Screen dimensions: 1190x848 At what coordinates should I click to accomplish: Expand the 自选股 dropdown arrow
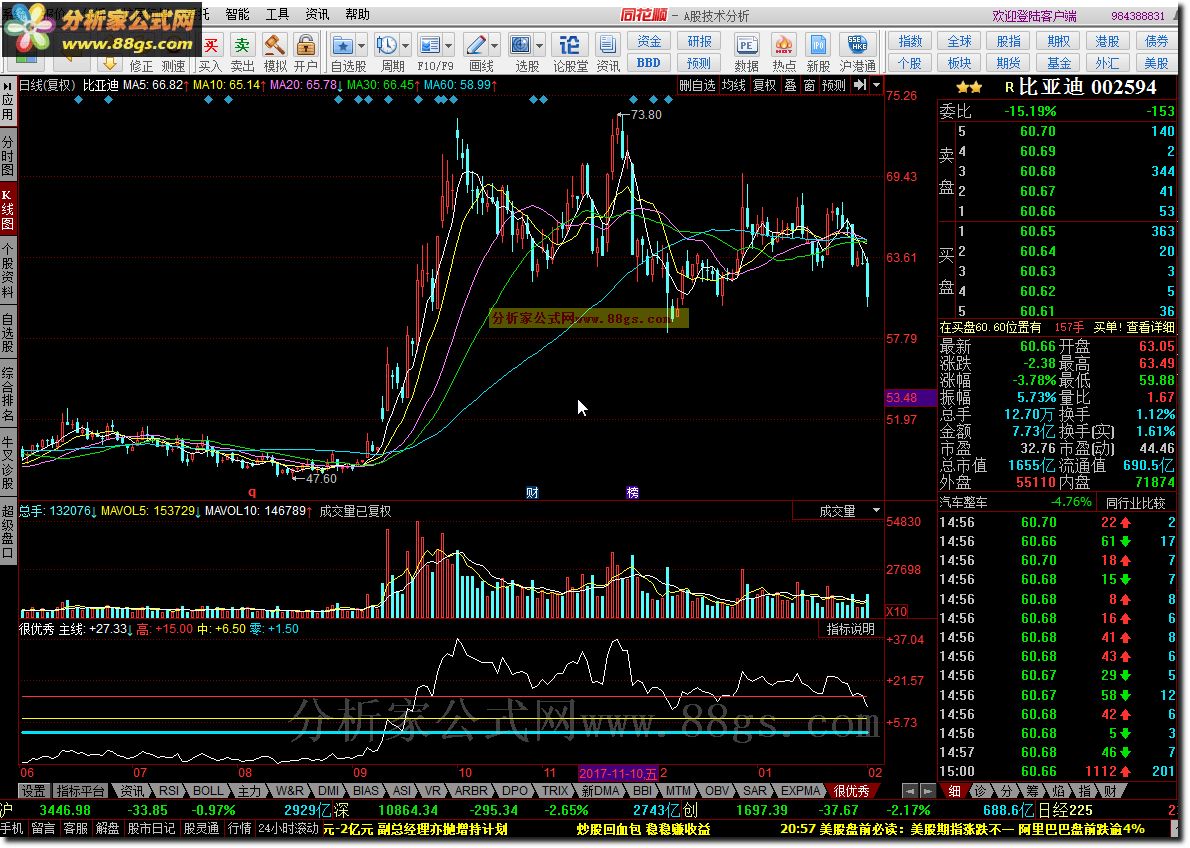pos(361,46)
